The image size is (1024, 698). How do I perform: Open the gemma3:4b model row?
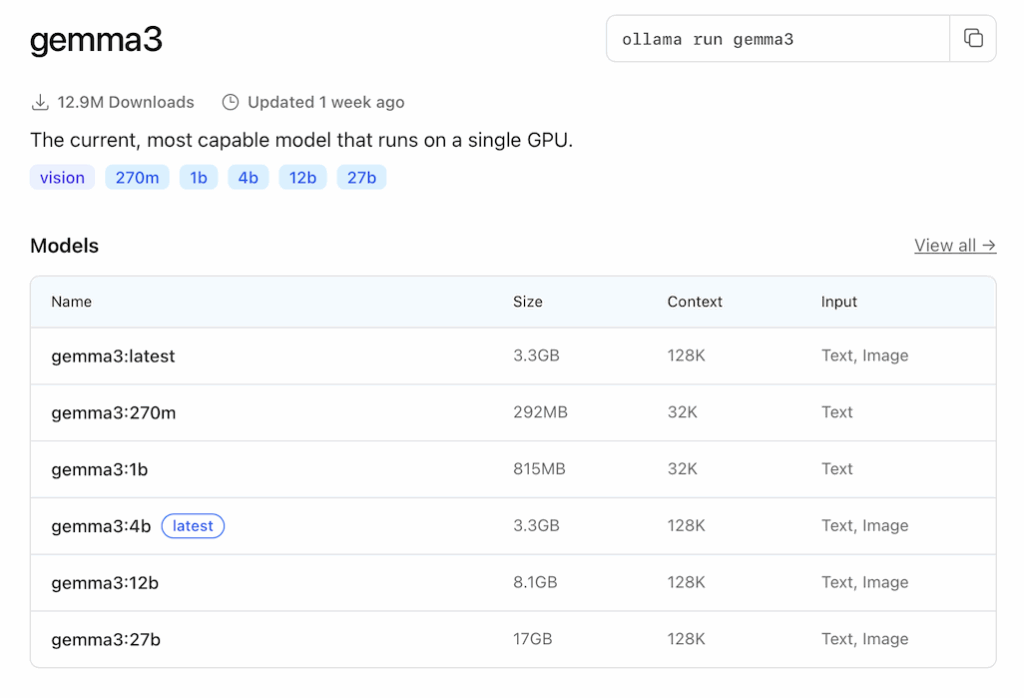click(x=513, y=526)
